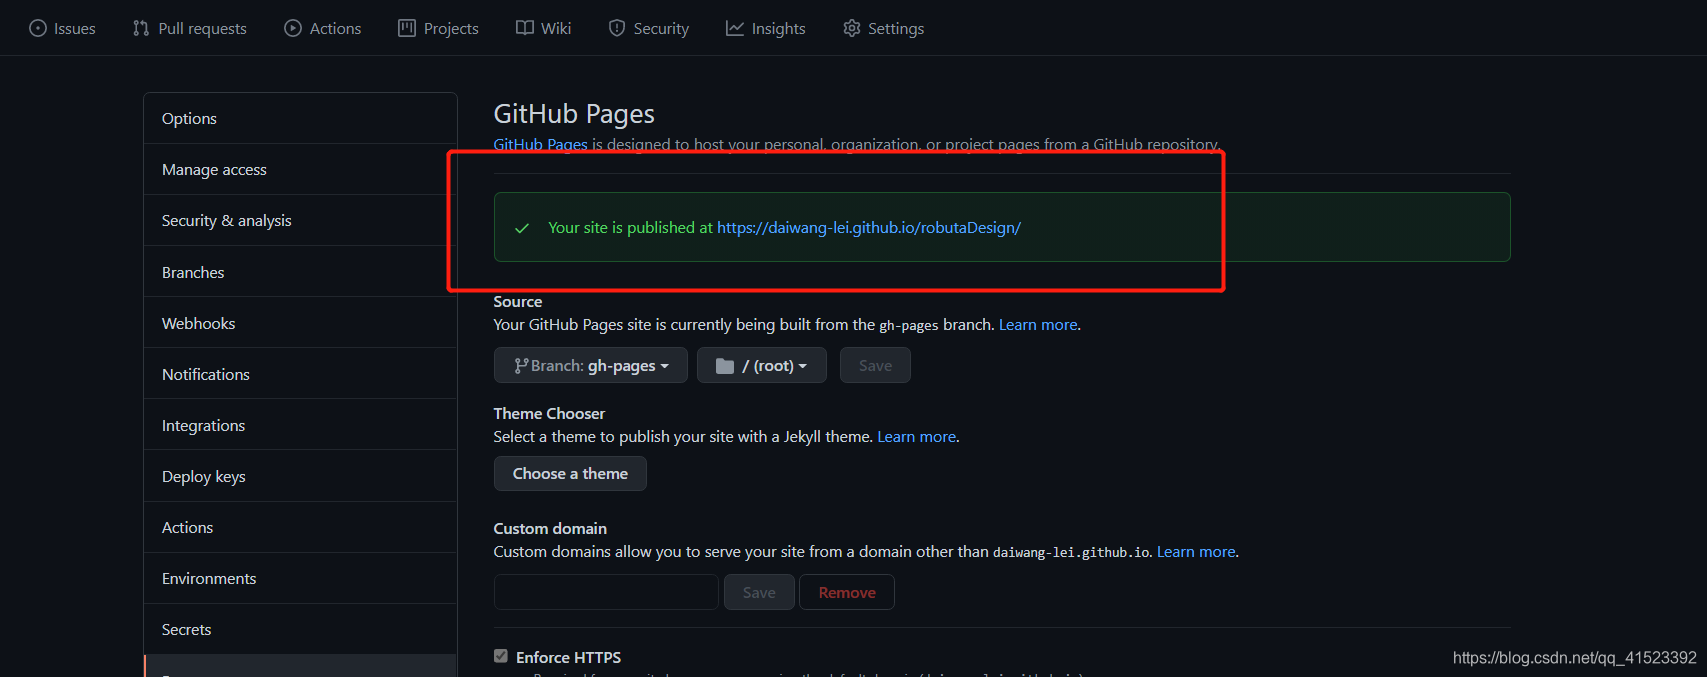Screen dimensions: 1707x677
Task: Open Deploy keys settings
Action: (x=300, y=476)
